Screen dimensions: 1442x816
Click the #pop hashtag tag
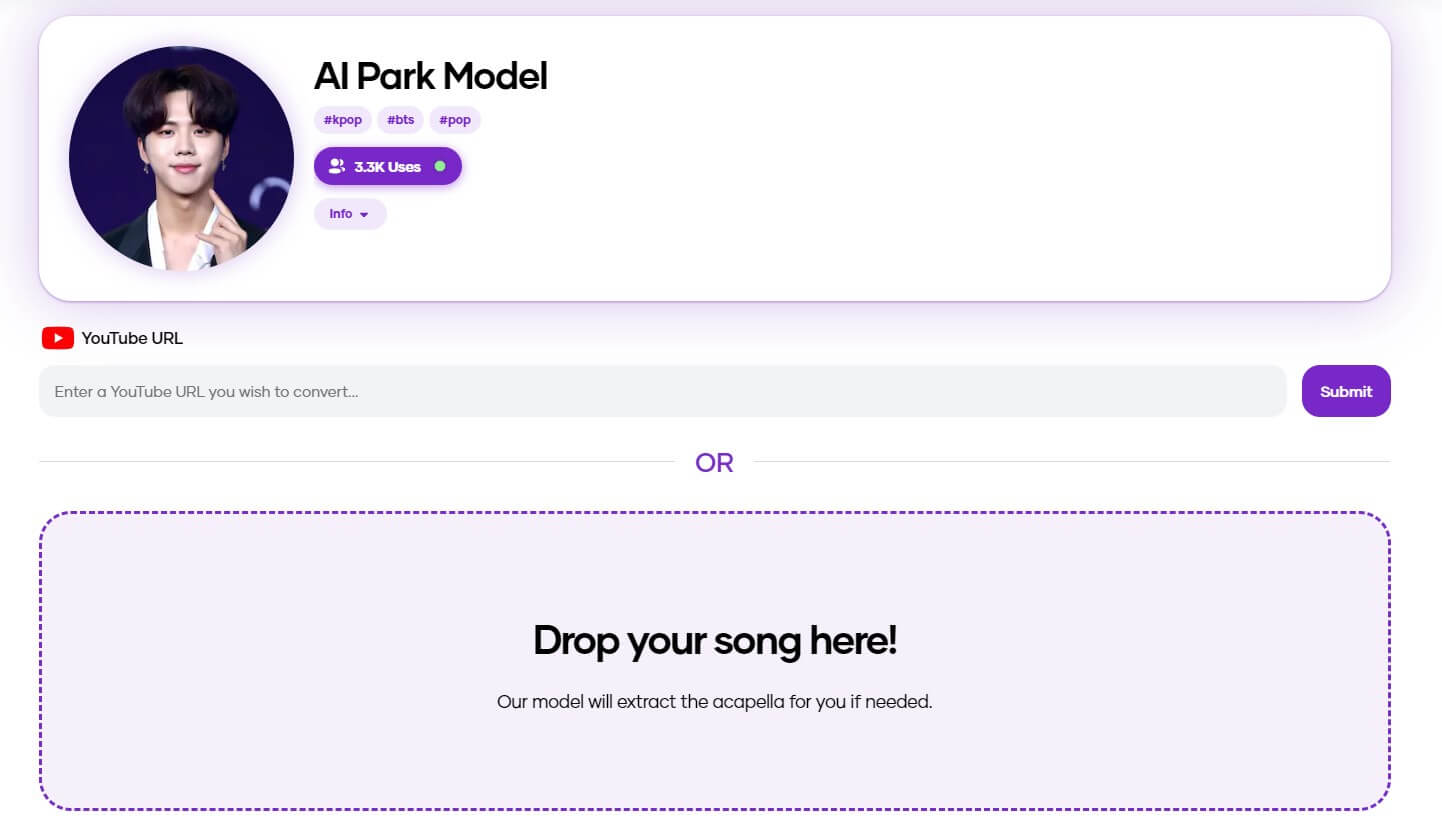click(x=454, y=119)
